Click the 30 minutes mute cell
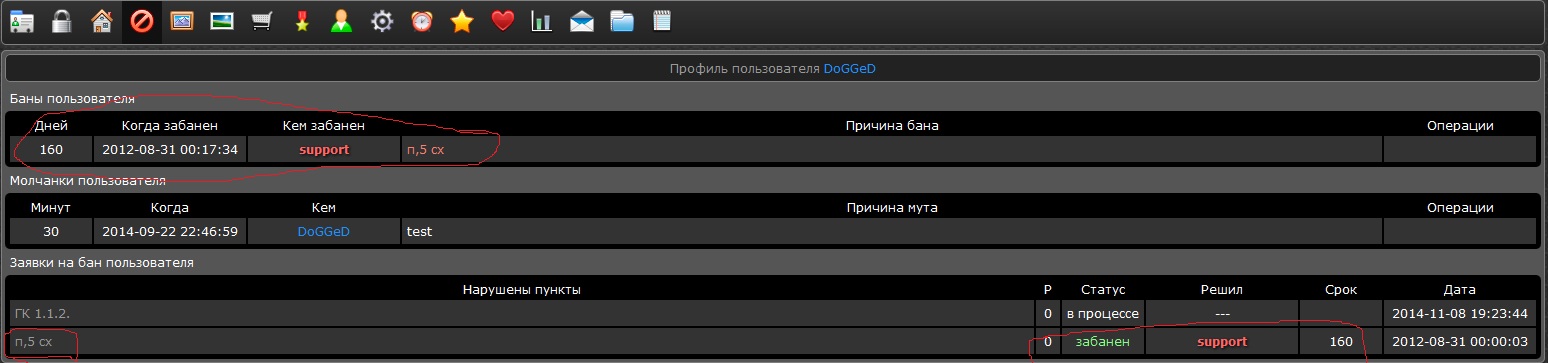The width and height of the screenshot is (1548, 363). click(51, 232)
